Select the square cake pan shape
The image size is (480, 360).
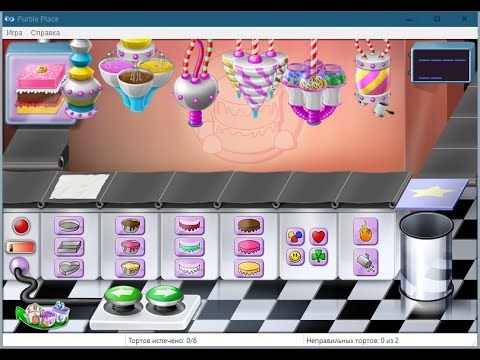point(69,247)
